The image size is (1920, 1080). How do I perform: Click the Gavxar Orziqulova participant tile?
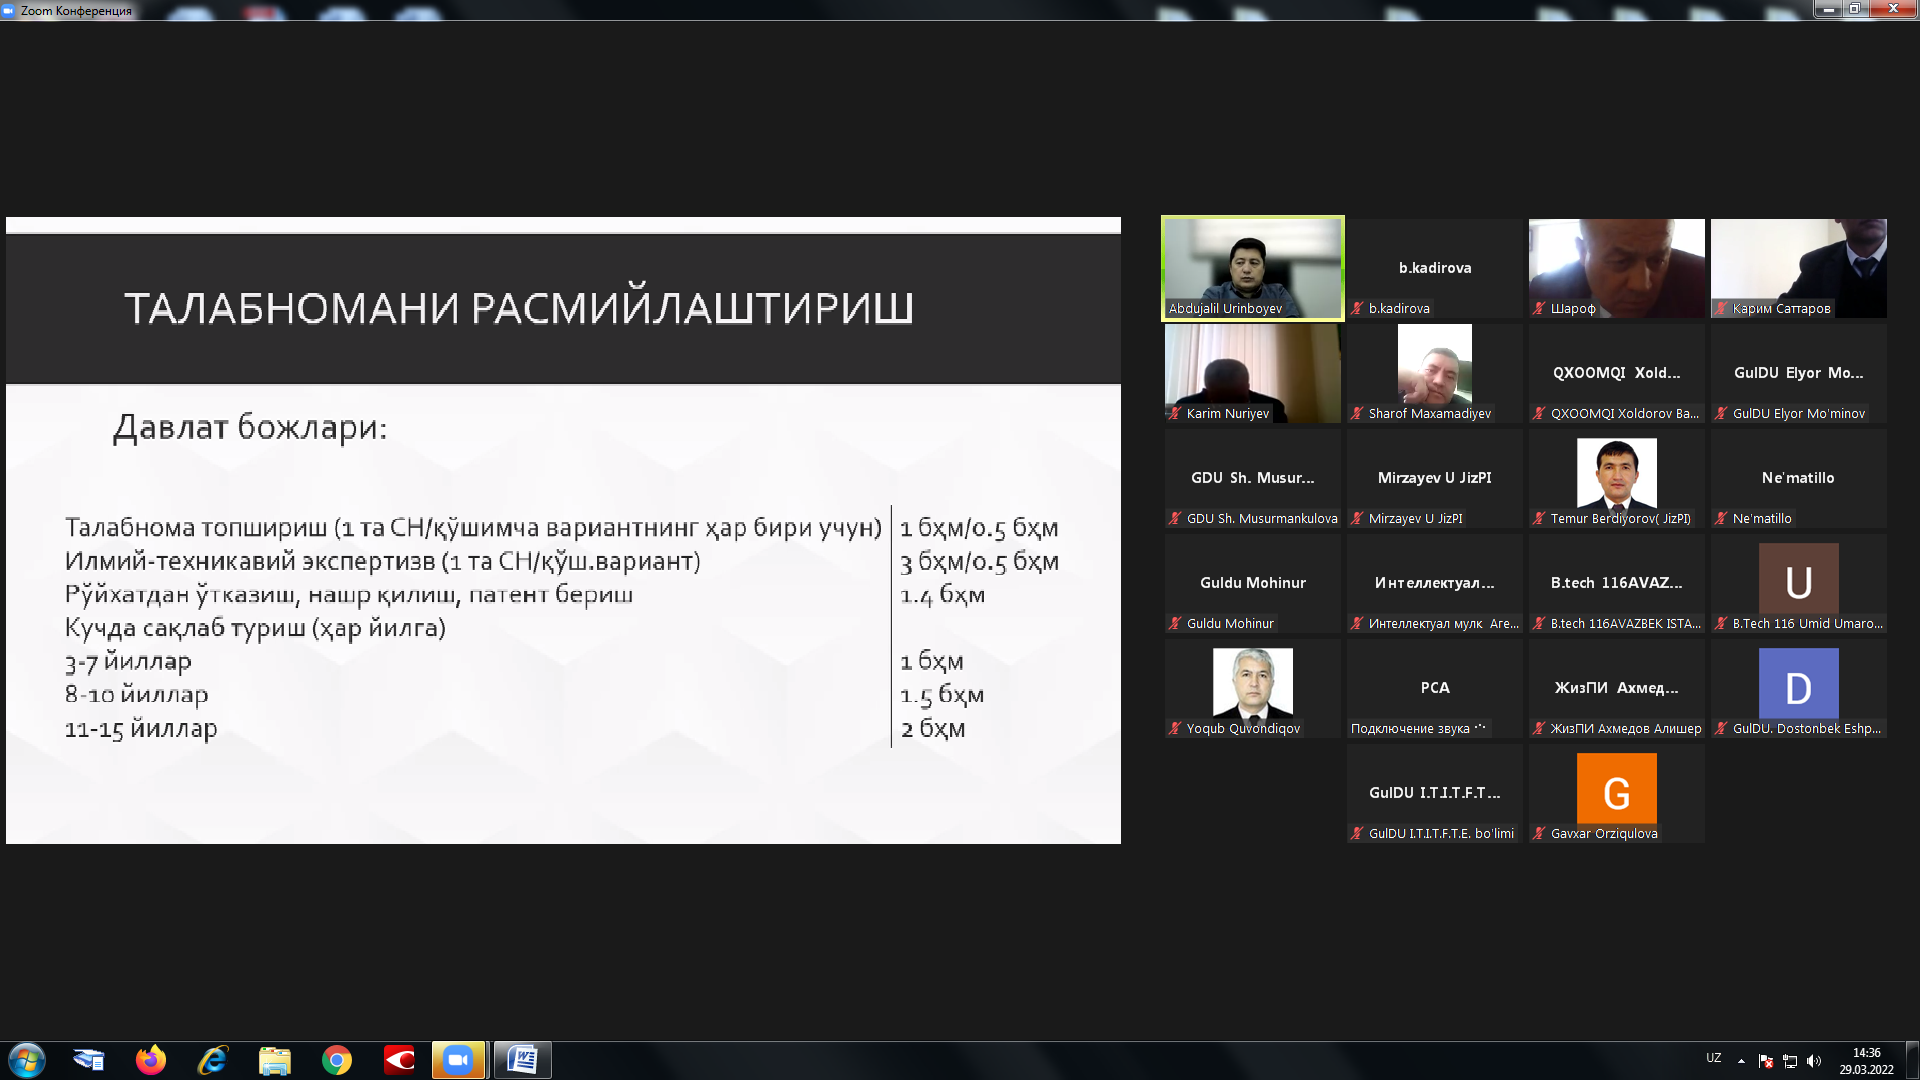[x=1616, y=793]
